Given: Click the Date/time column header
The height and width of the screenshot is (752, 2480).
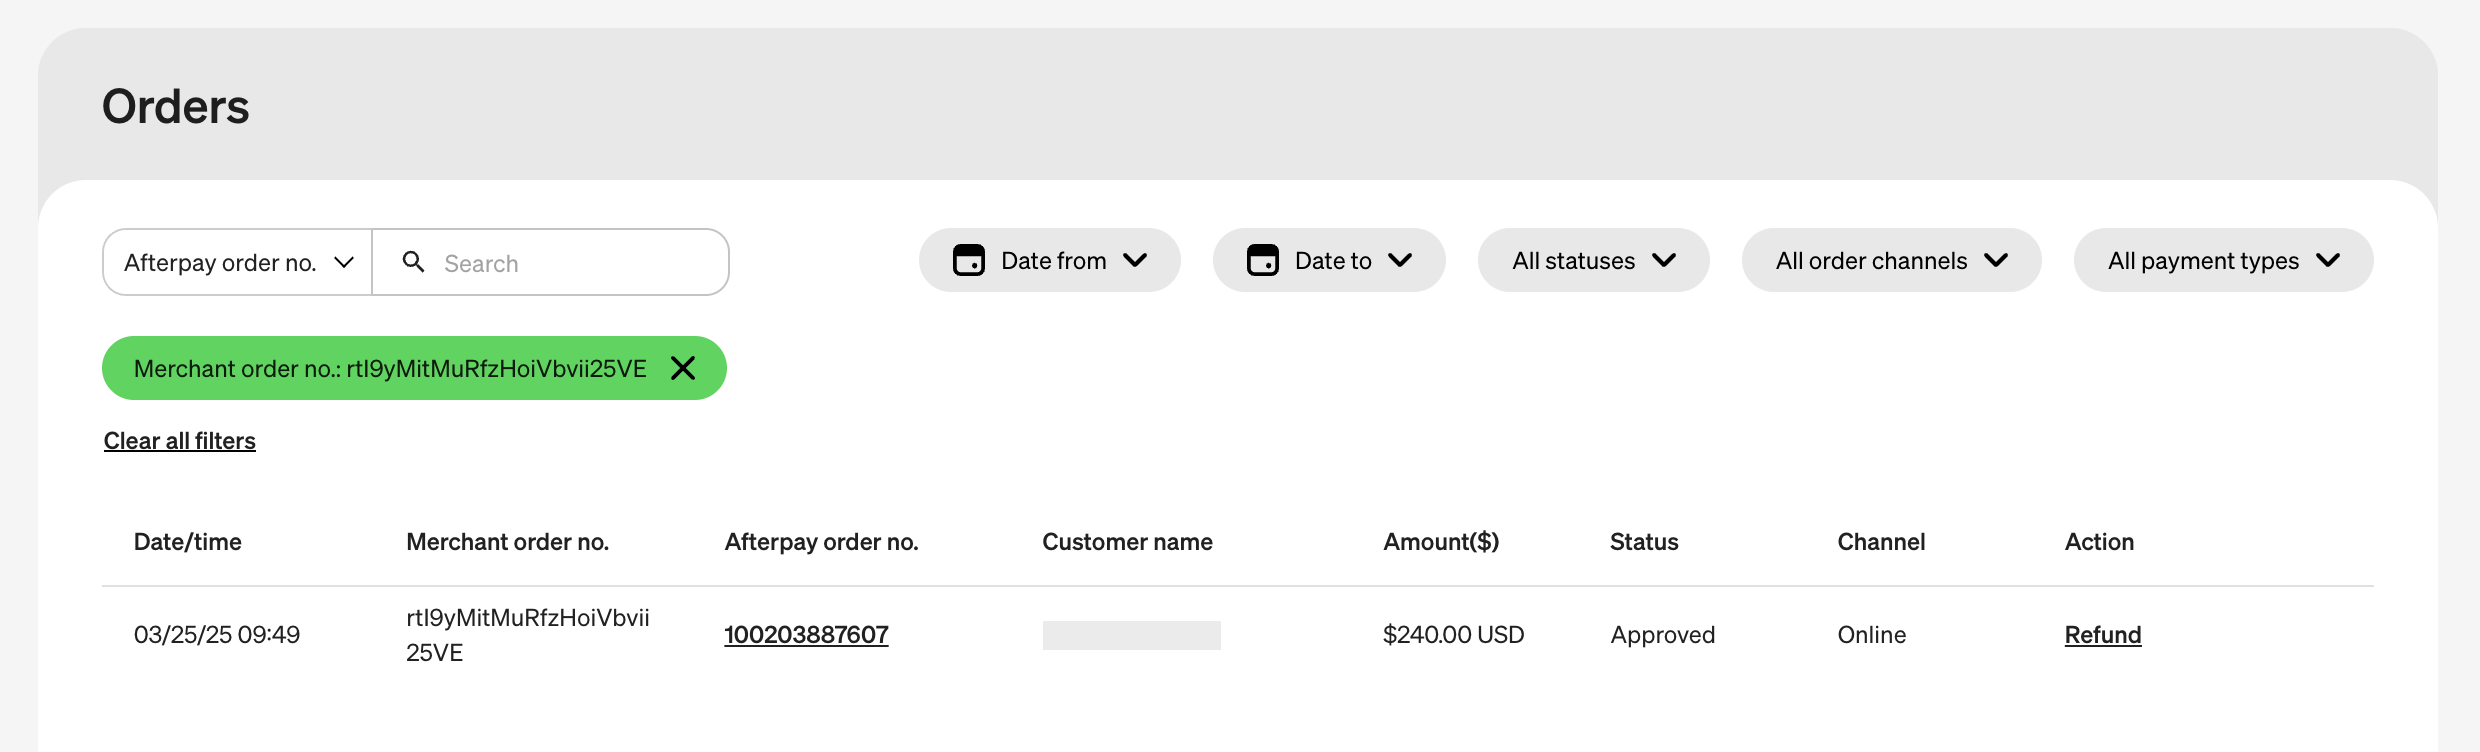Looking at the screenshot, I should click(x=188, y=542).
